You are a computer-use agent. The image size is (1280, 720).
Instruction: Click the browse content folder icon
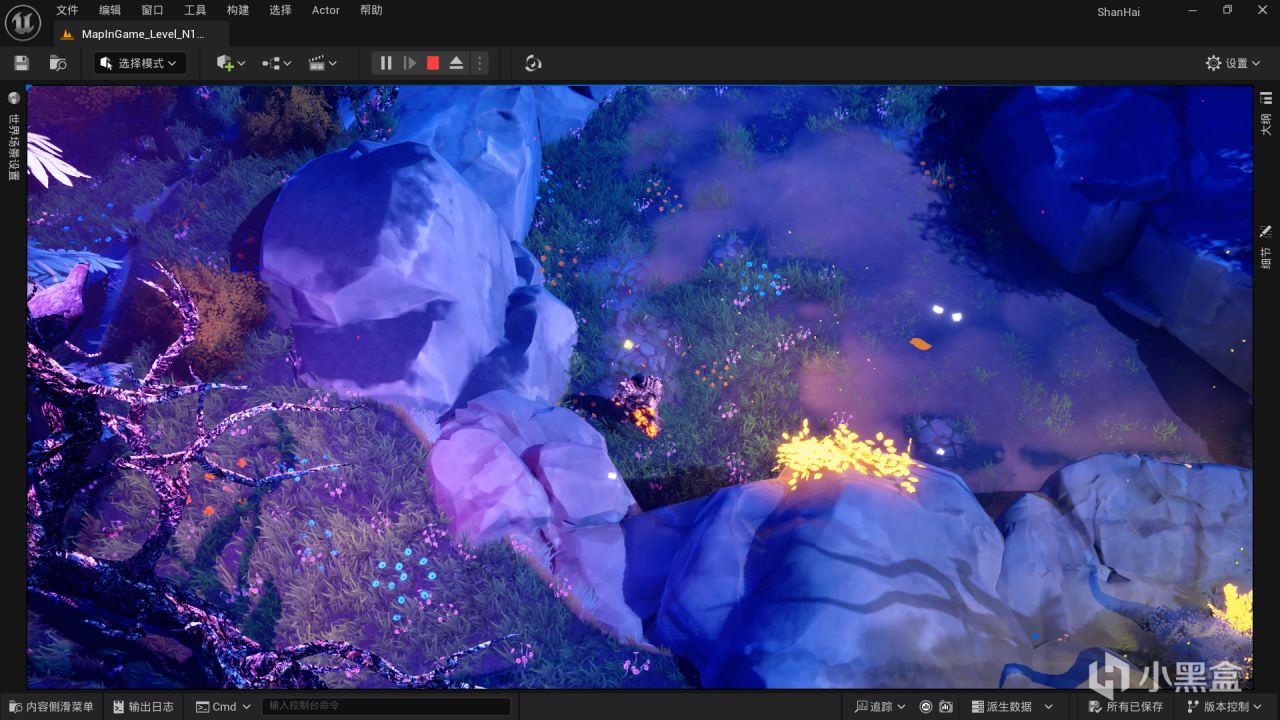pos(58,63)
